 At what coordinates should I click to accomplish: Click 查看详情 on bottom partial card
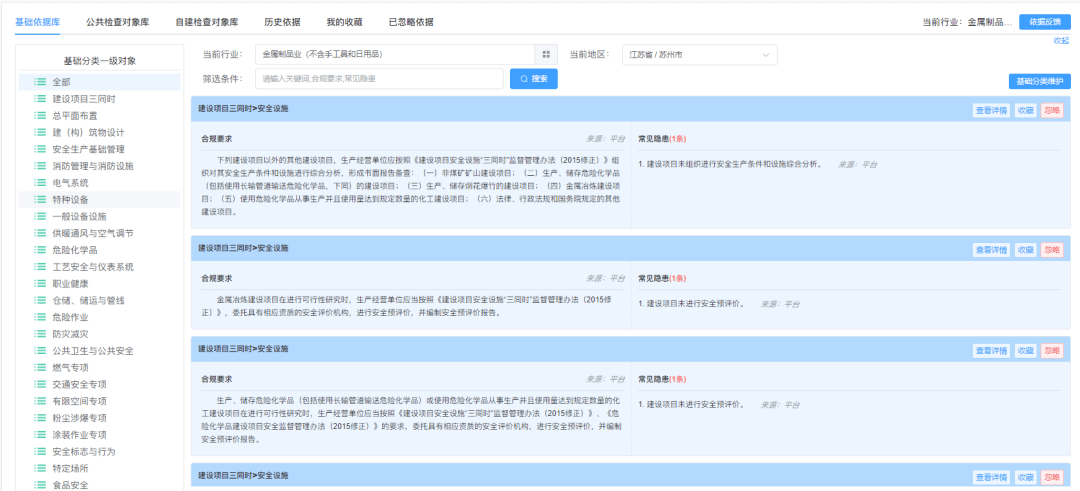point(991,477)
